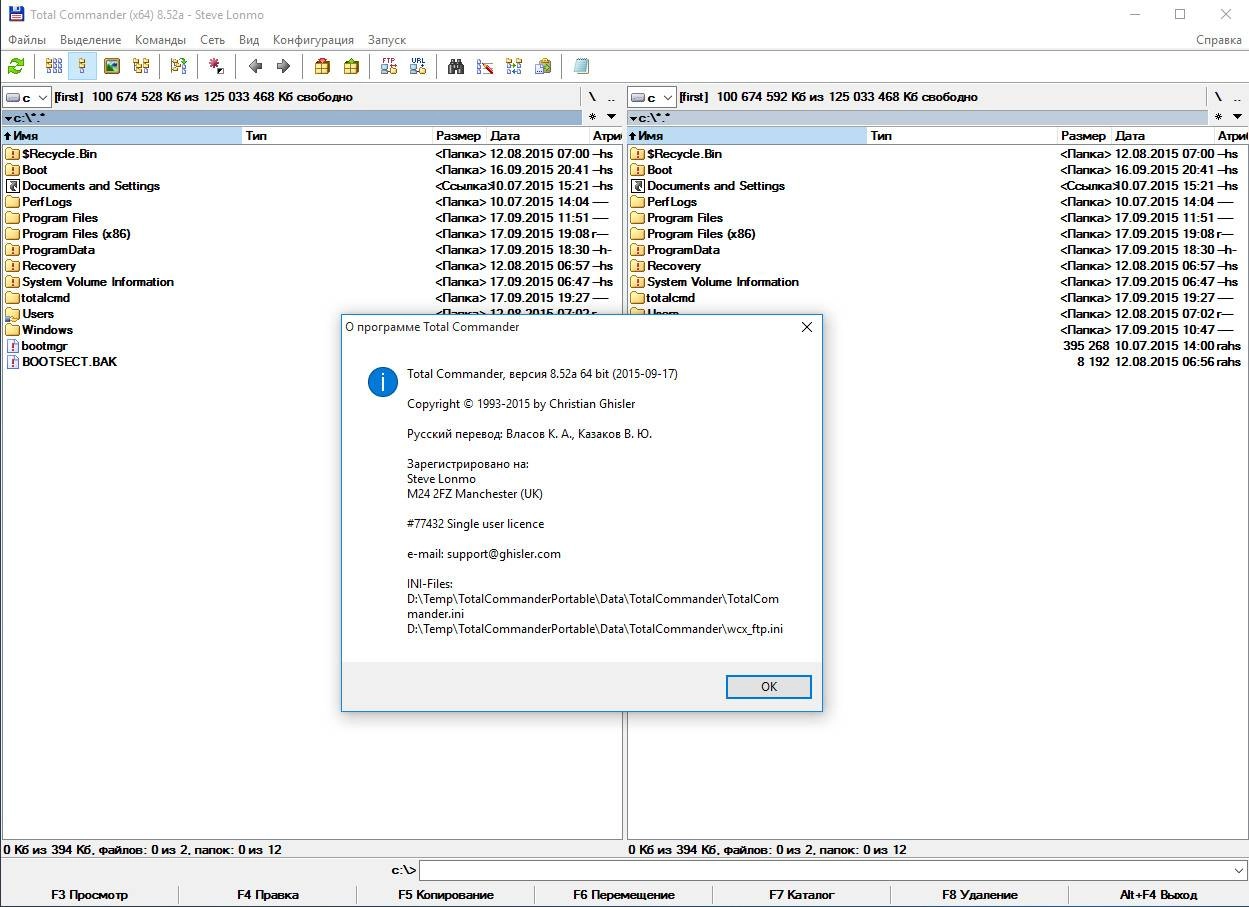
Task: Open the new FTP URL connection icon
Action: pos(418,66)
